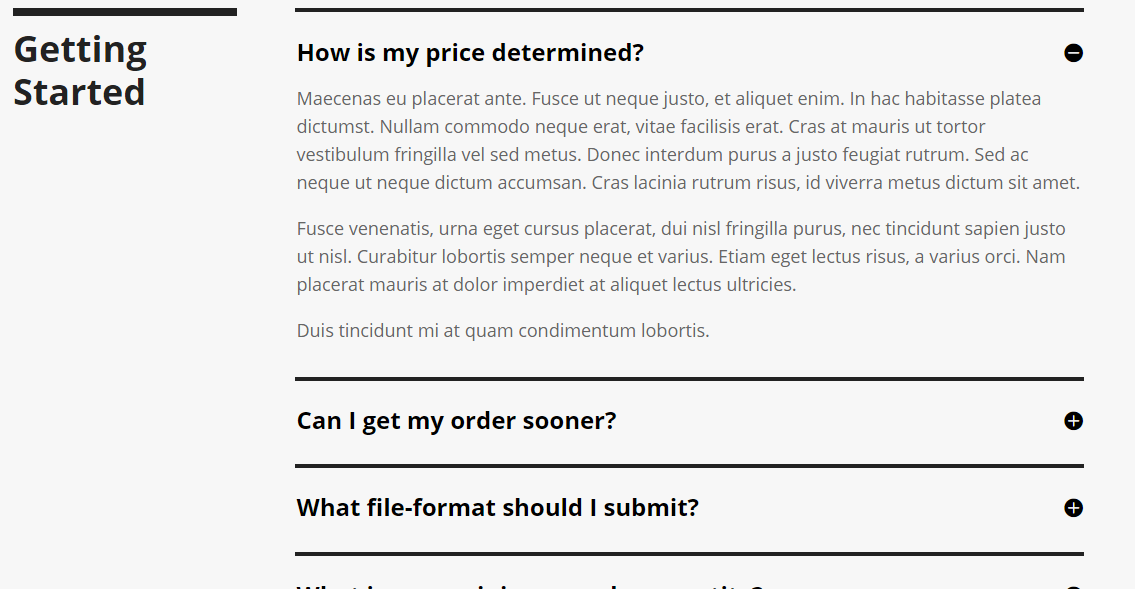
Task: Click plus icon beside file-format question
Action: point(1073,508)
